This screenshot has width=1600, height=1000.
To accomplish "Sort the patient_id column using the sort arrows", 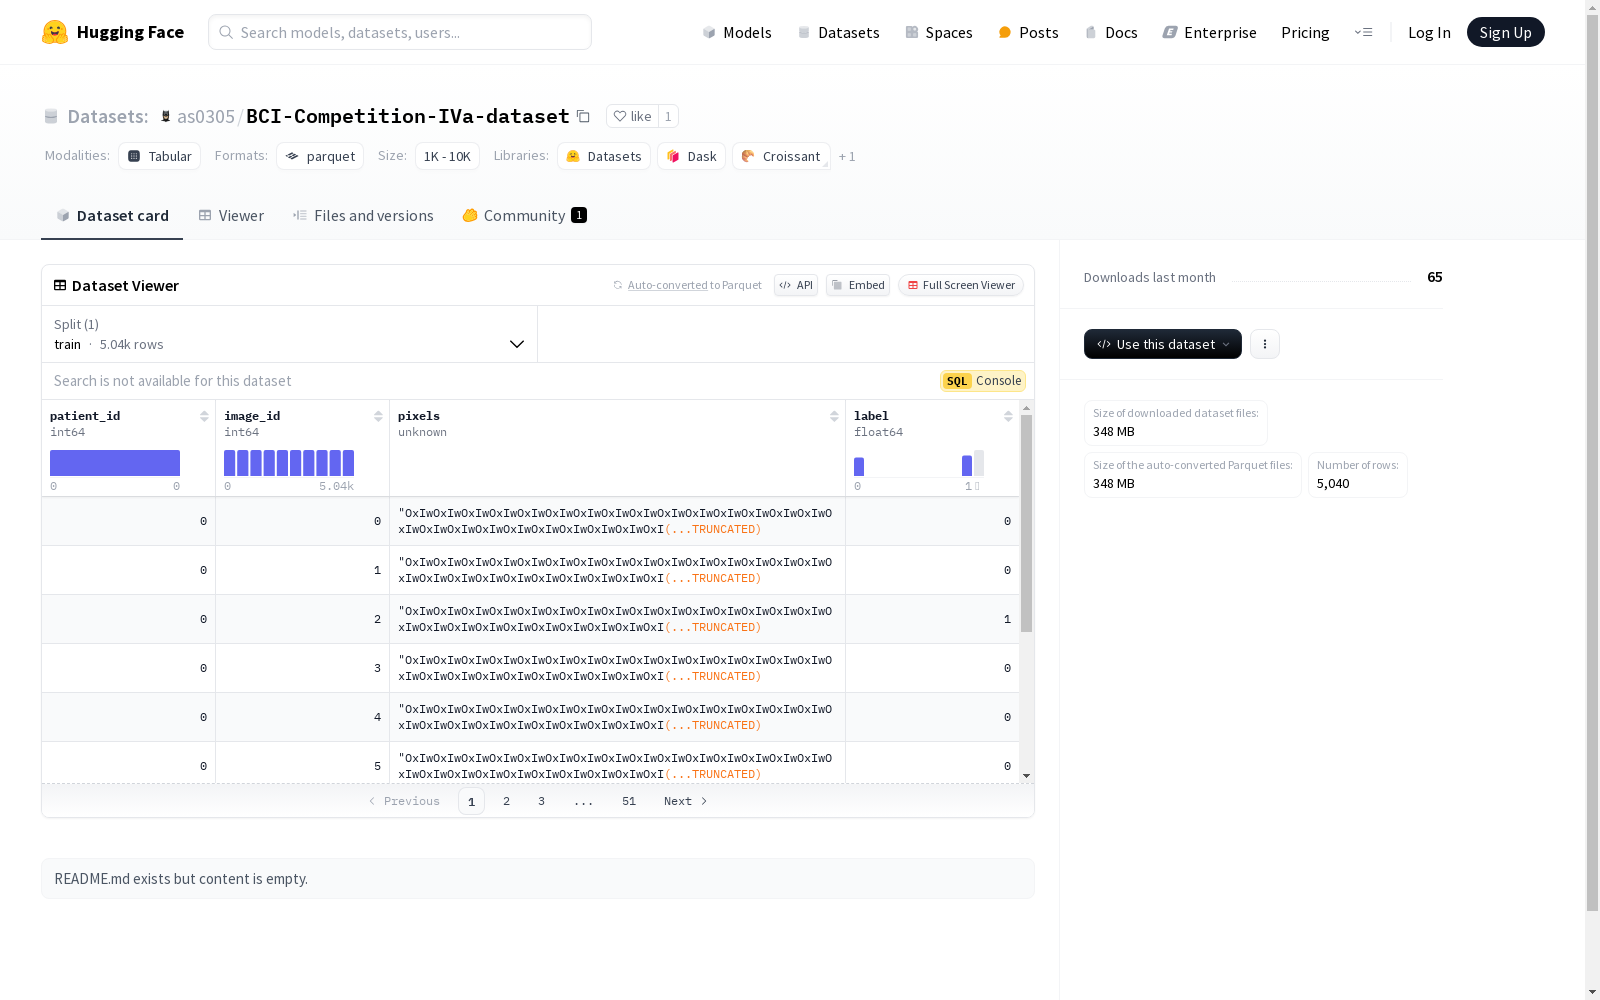I will 204,416.
